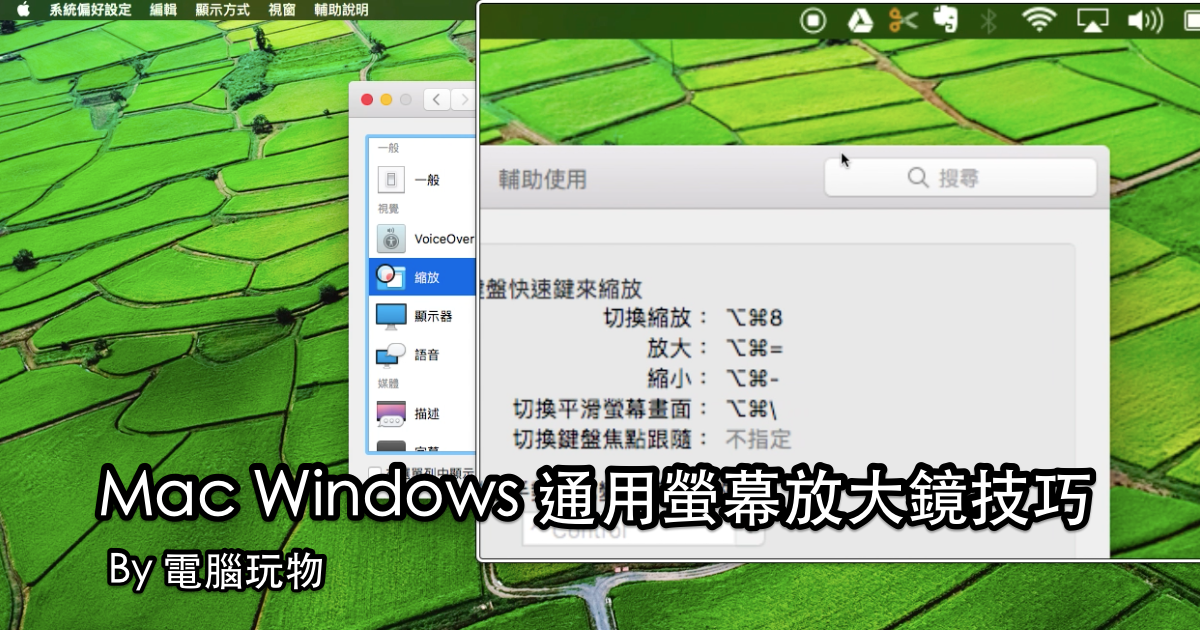
Task: Click the 放大 shortcut label
Action: (677, 349)
